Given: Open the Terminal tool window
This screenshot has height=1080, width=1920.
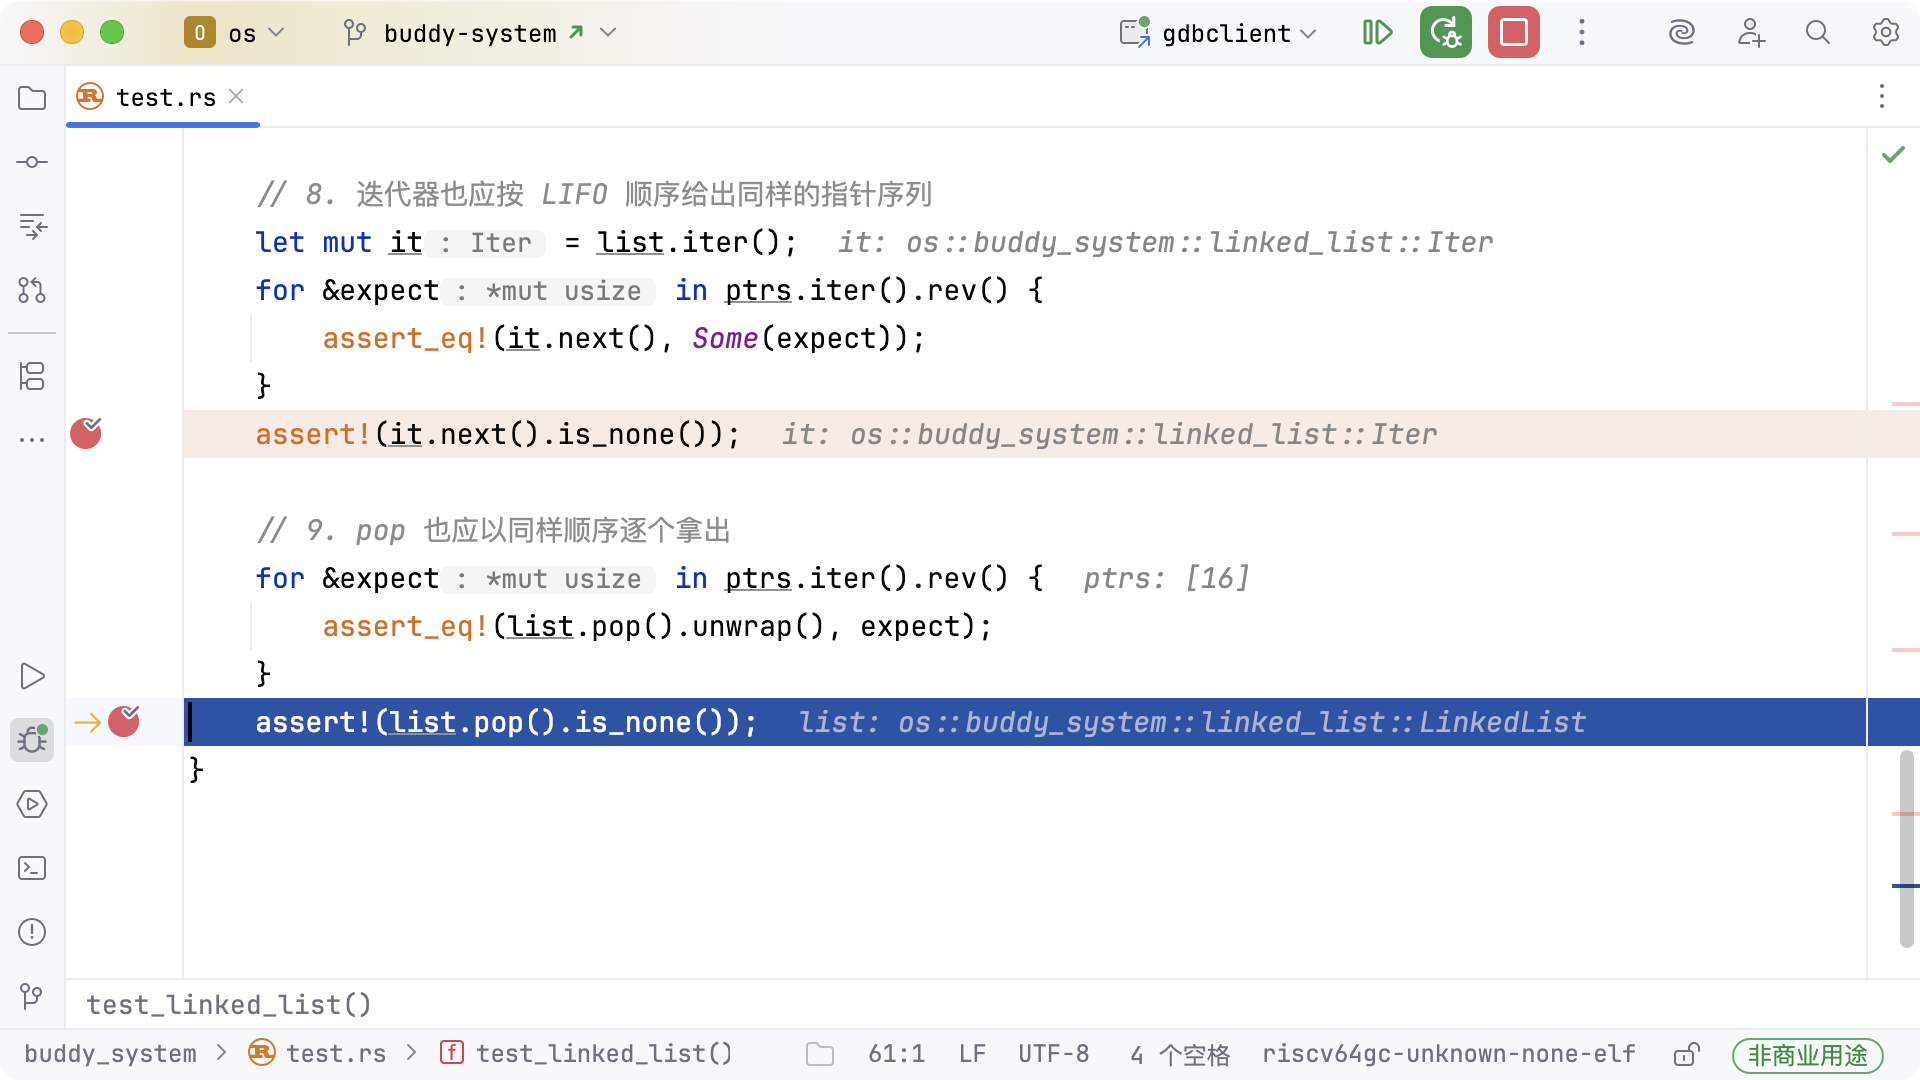Looking at the screenshot, I should point(32,868).
